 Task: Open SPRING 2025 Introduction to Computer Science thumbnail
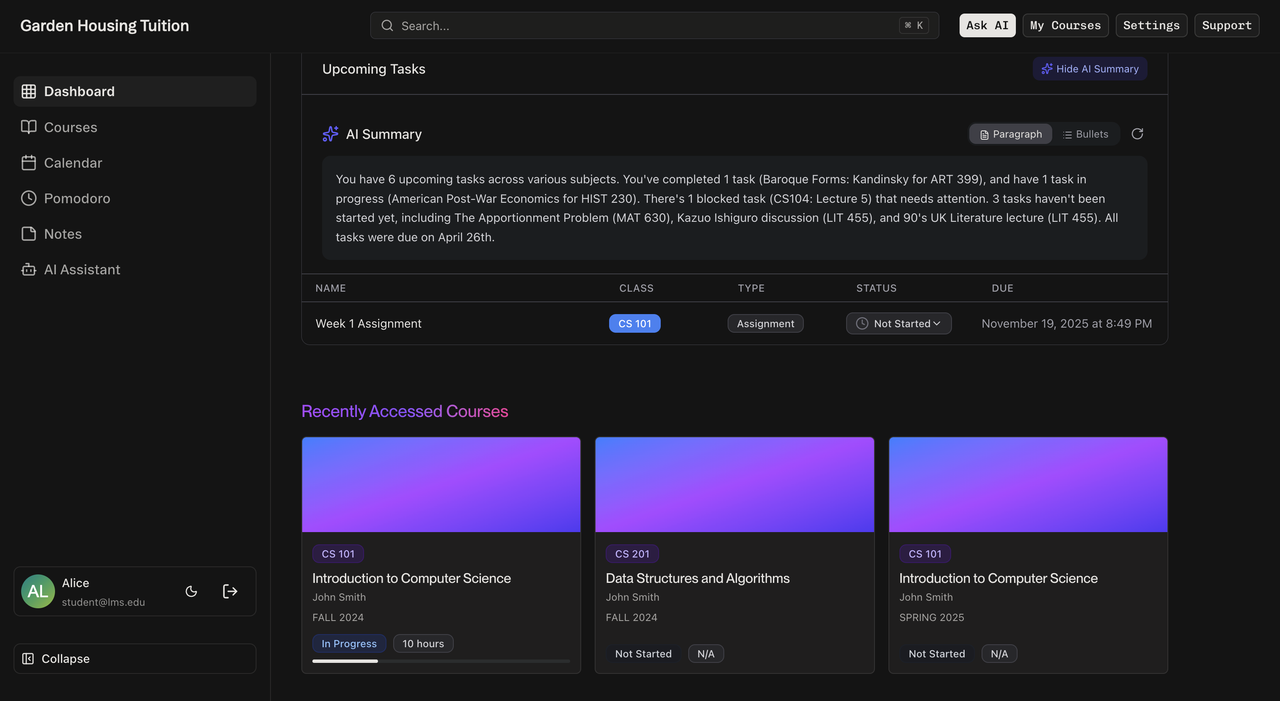tap(1028, 485)
